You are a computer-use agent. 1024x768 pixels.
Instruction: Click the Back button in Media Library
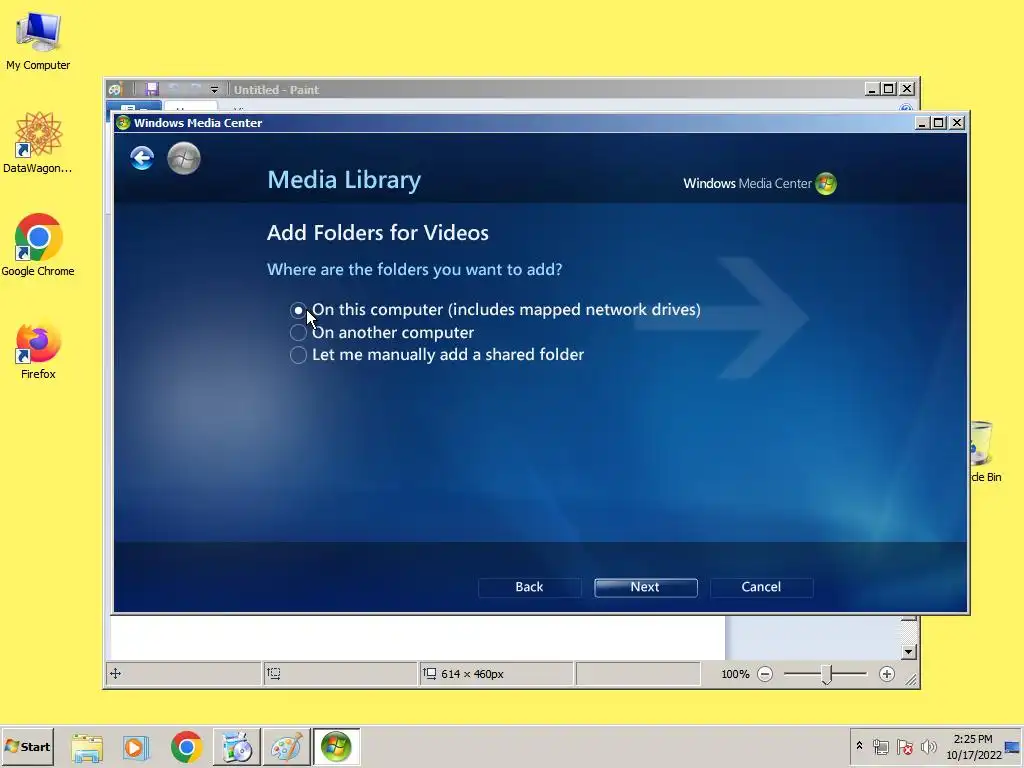pos(529,587)
